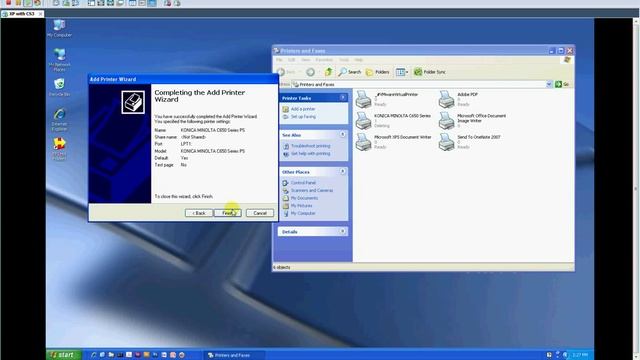Open the Troubleshoot printing link
This screenshot has height=360, width=640.
click(311, 146)
